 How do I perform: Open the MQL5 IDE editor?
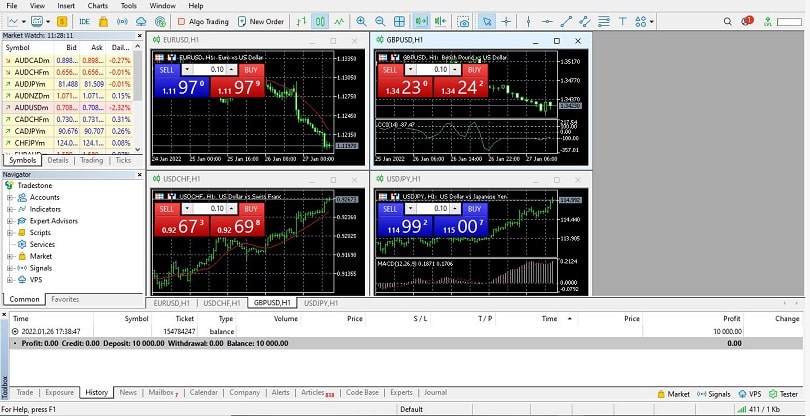pos(85,22)
